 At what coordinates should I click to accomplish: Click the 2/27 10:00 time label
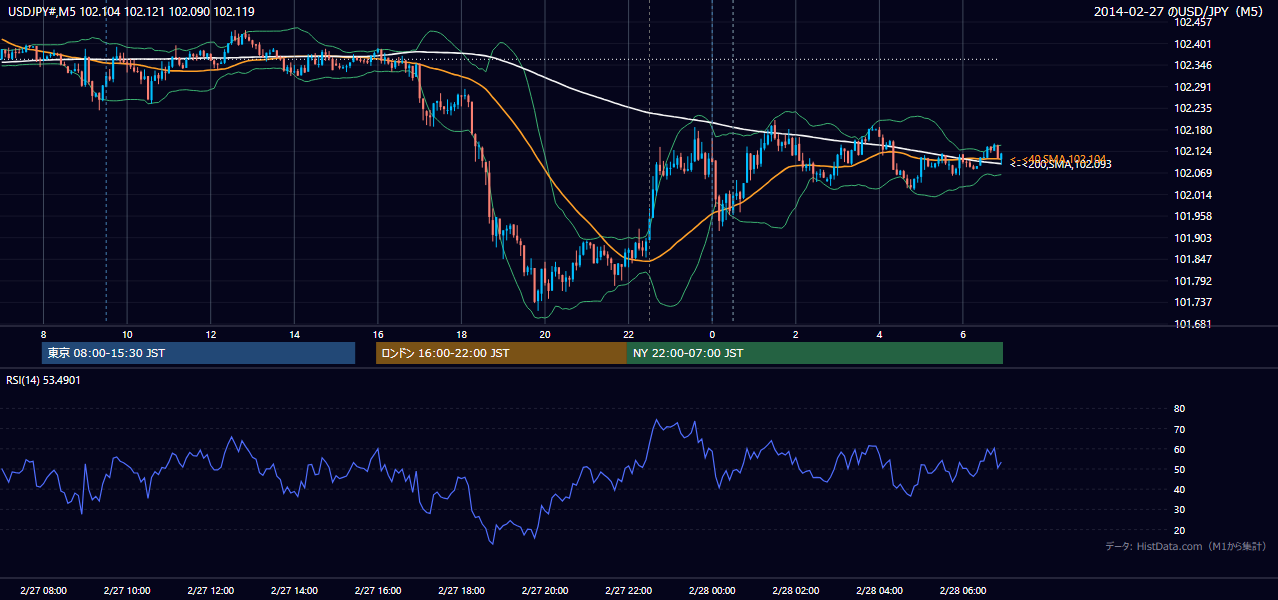tap(126, 591)
